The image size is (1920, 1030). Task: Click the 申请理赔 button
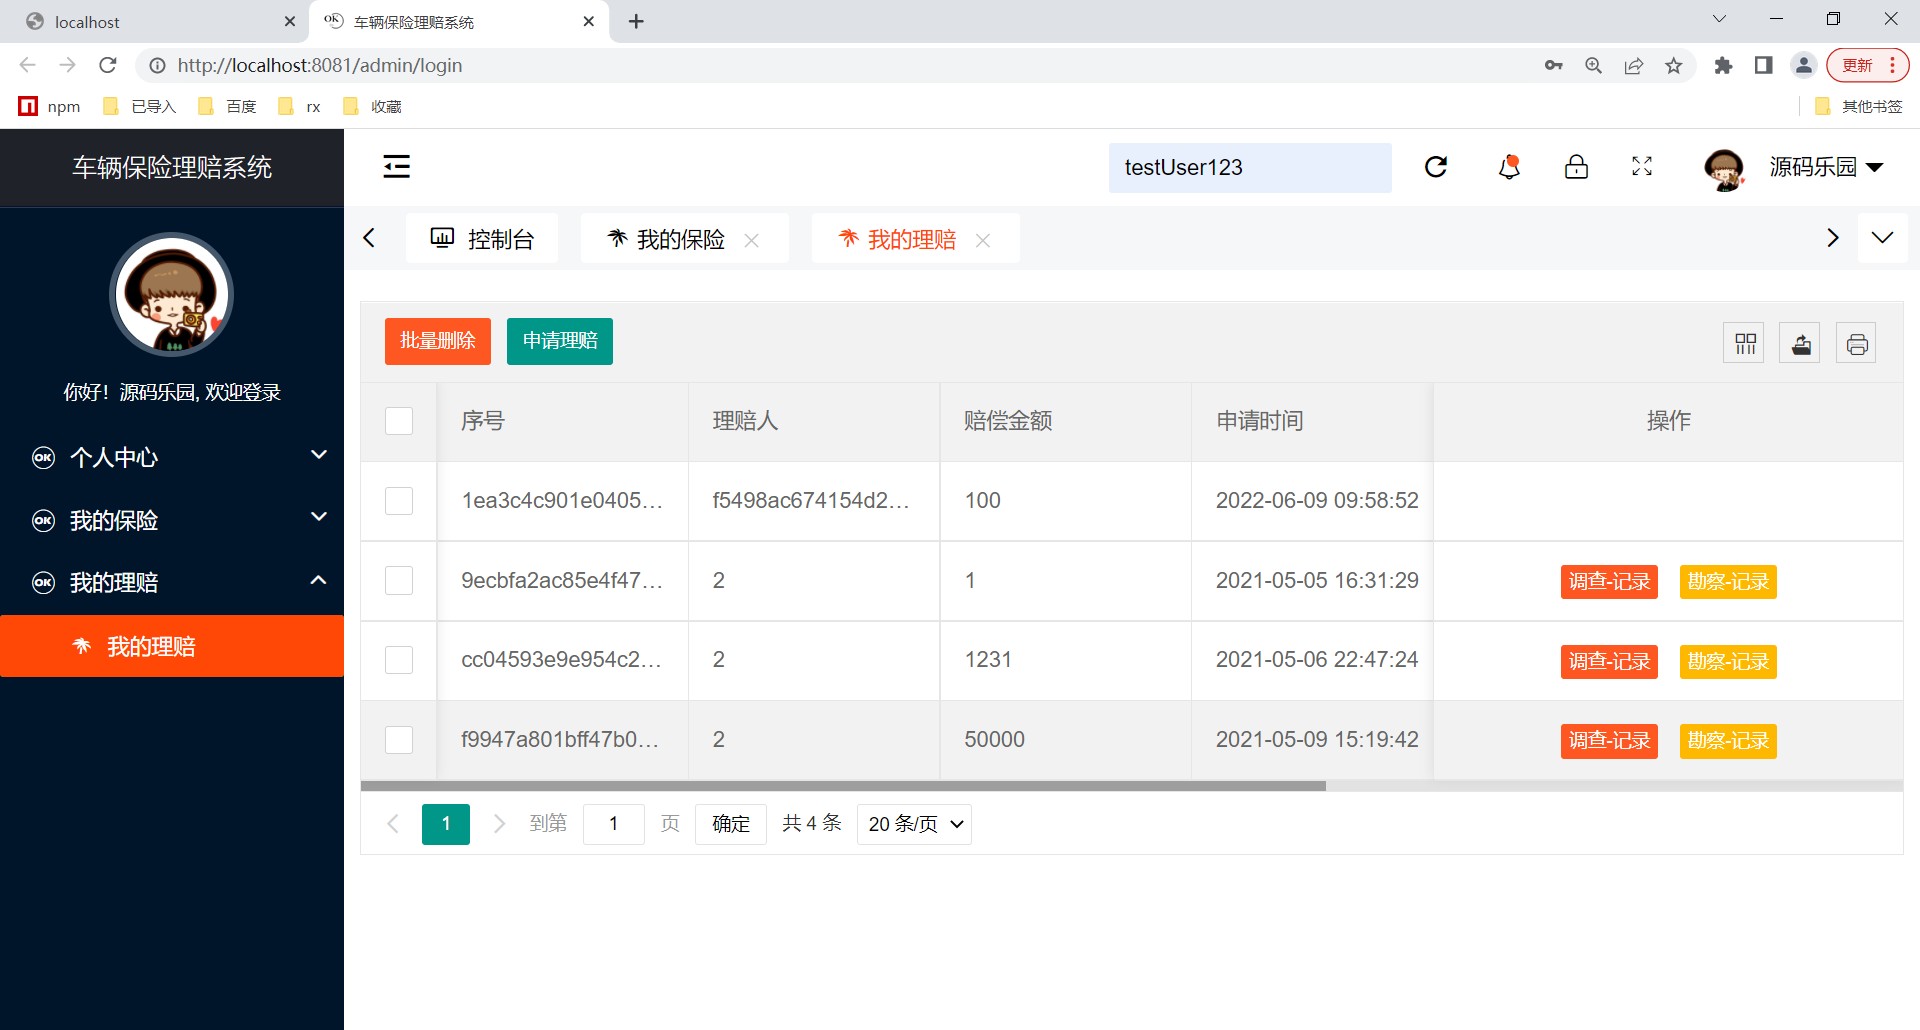click(x=560, y=341)
